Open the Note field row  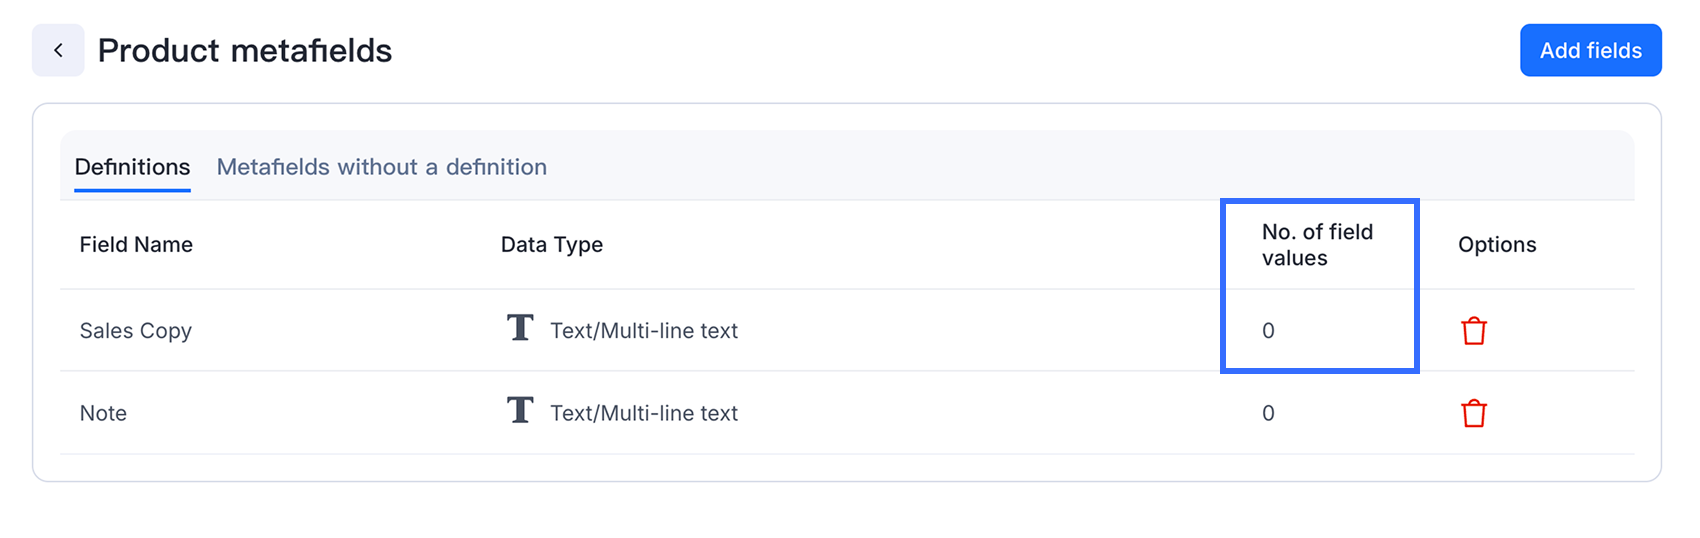coord(847,413)
